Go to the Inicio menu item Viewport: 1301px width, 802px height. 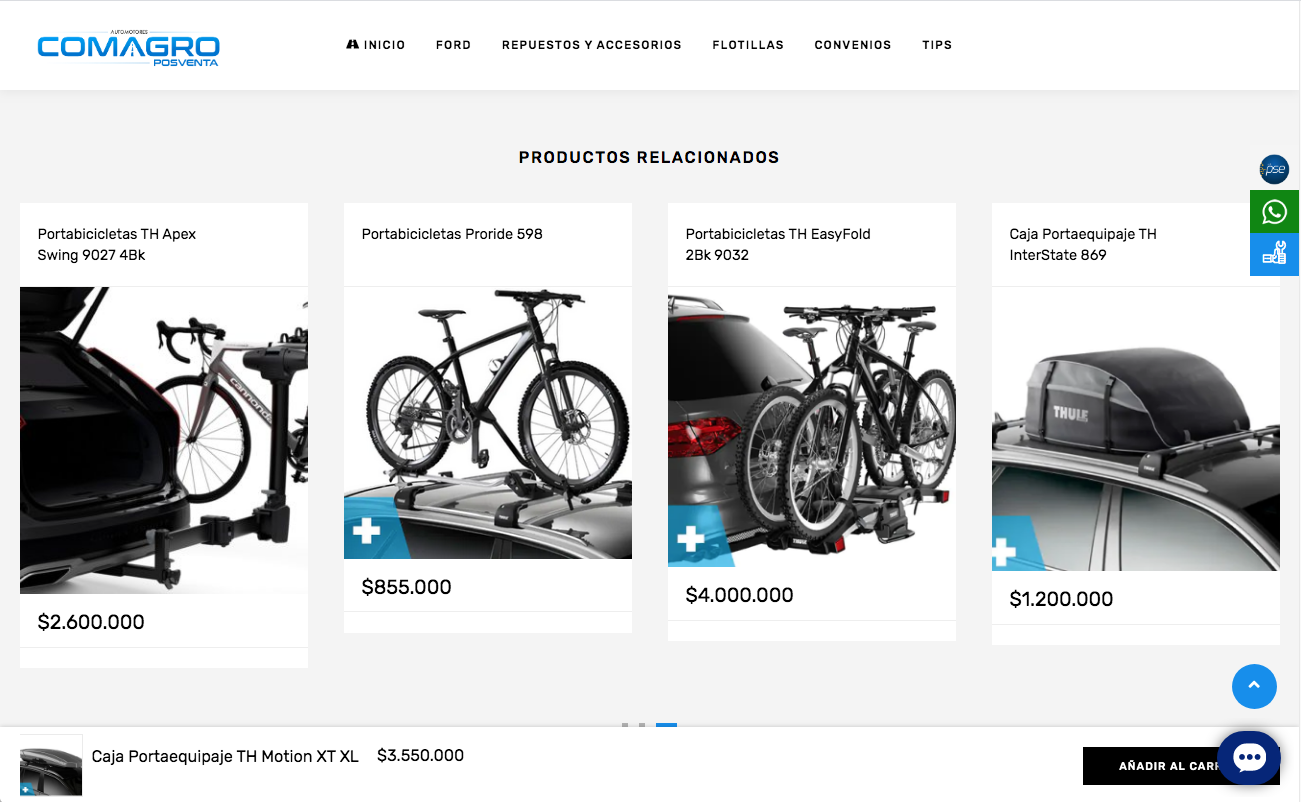pyautogui.click(x=376, y=45)
